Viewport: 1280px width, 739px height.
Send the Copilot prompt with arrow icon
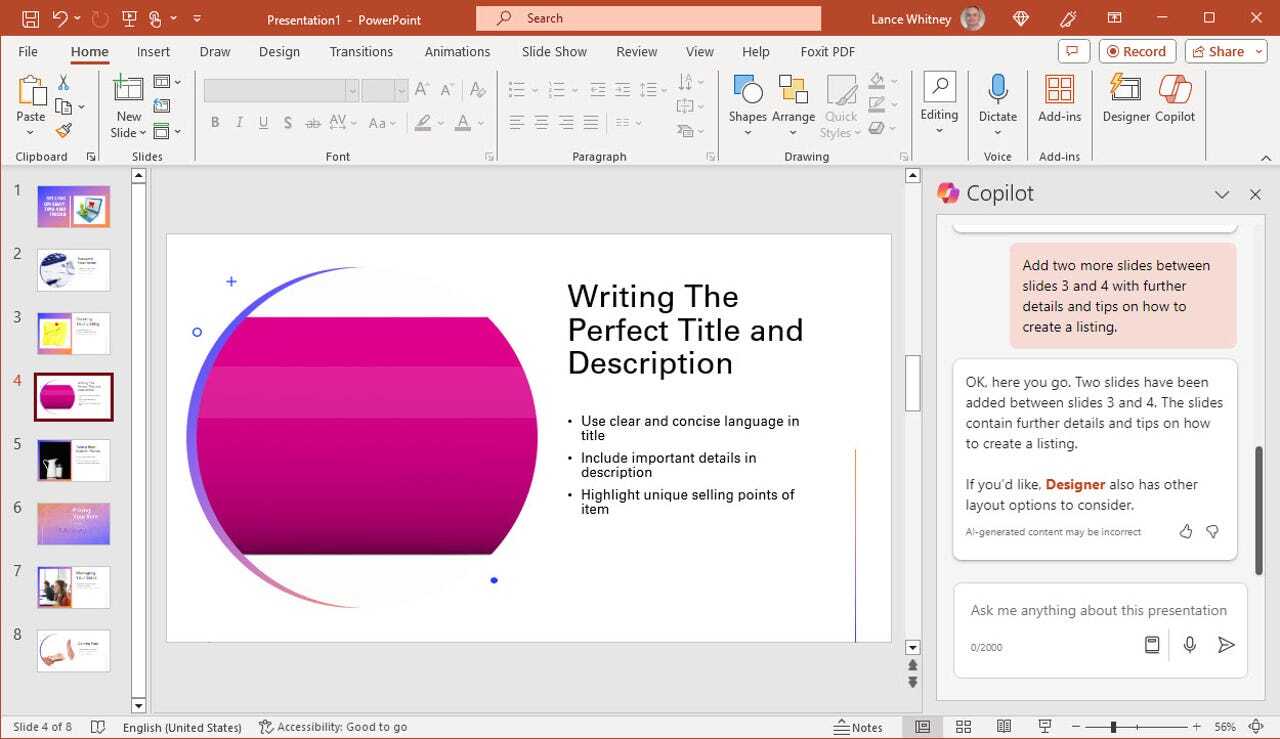(x=1226, y=645)
